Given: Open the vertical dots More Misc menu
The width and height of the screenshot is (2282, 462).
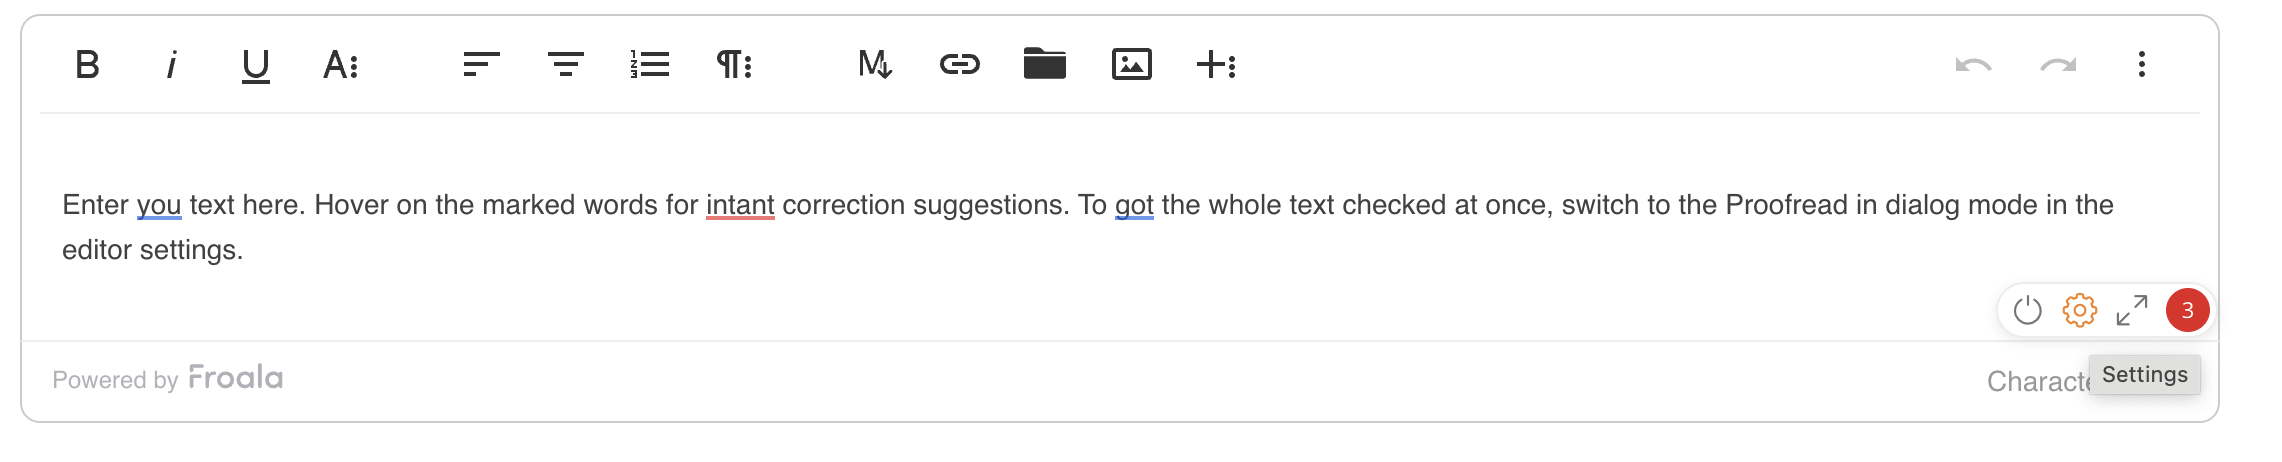Looking at the screenshot, I should coord(2141,65).
